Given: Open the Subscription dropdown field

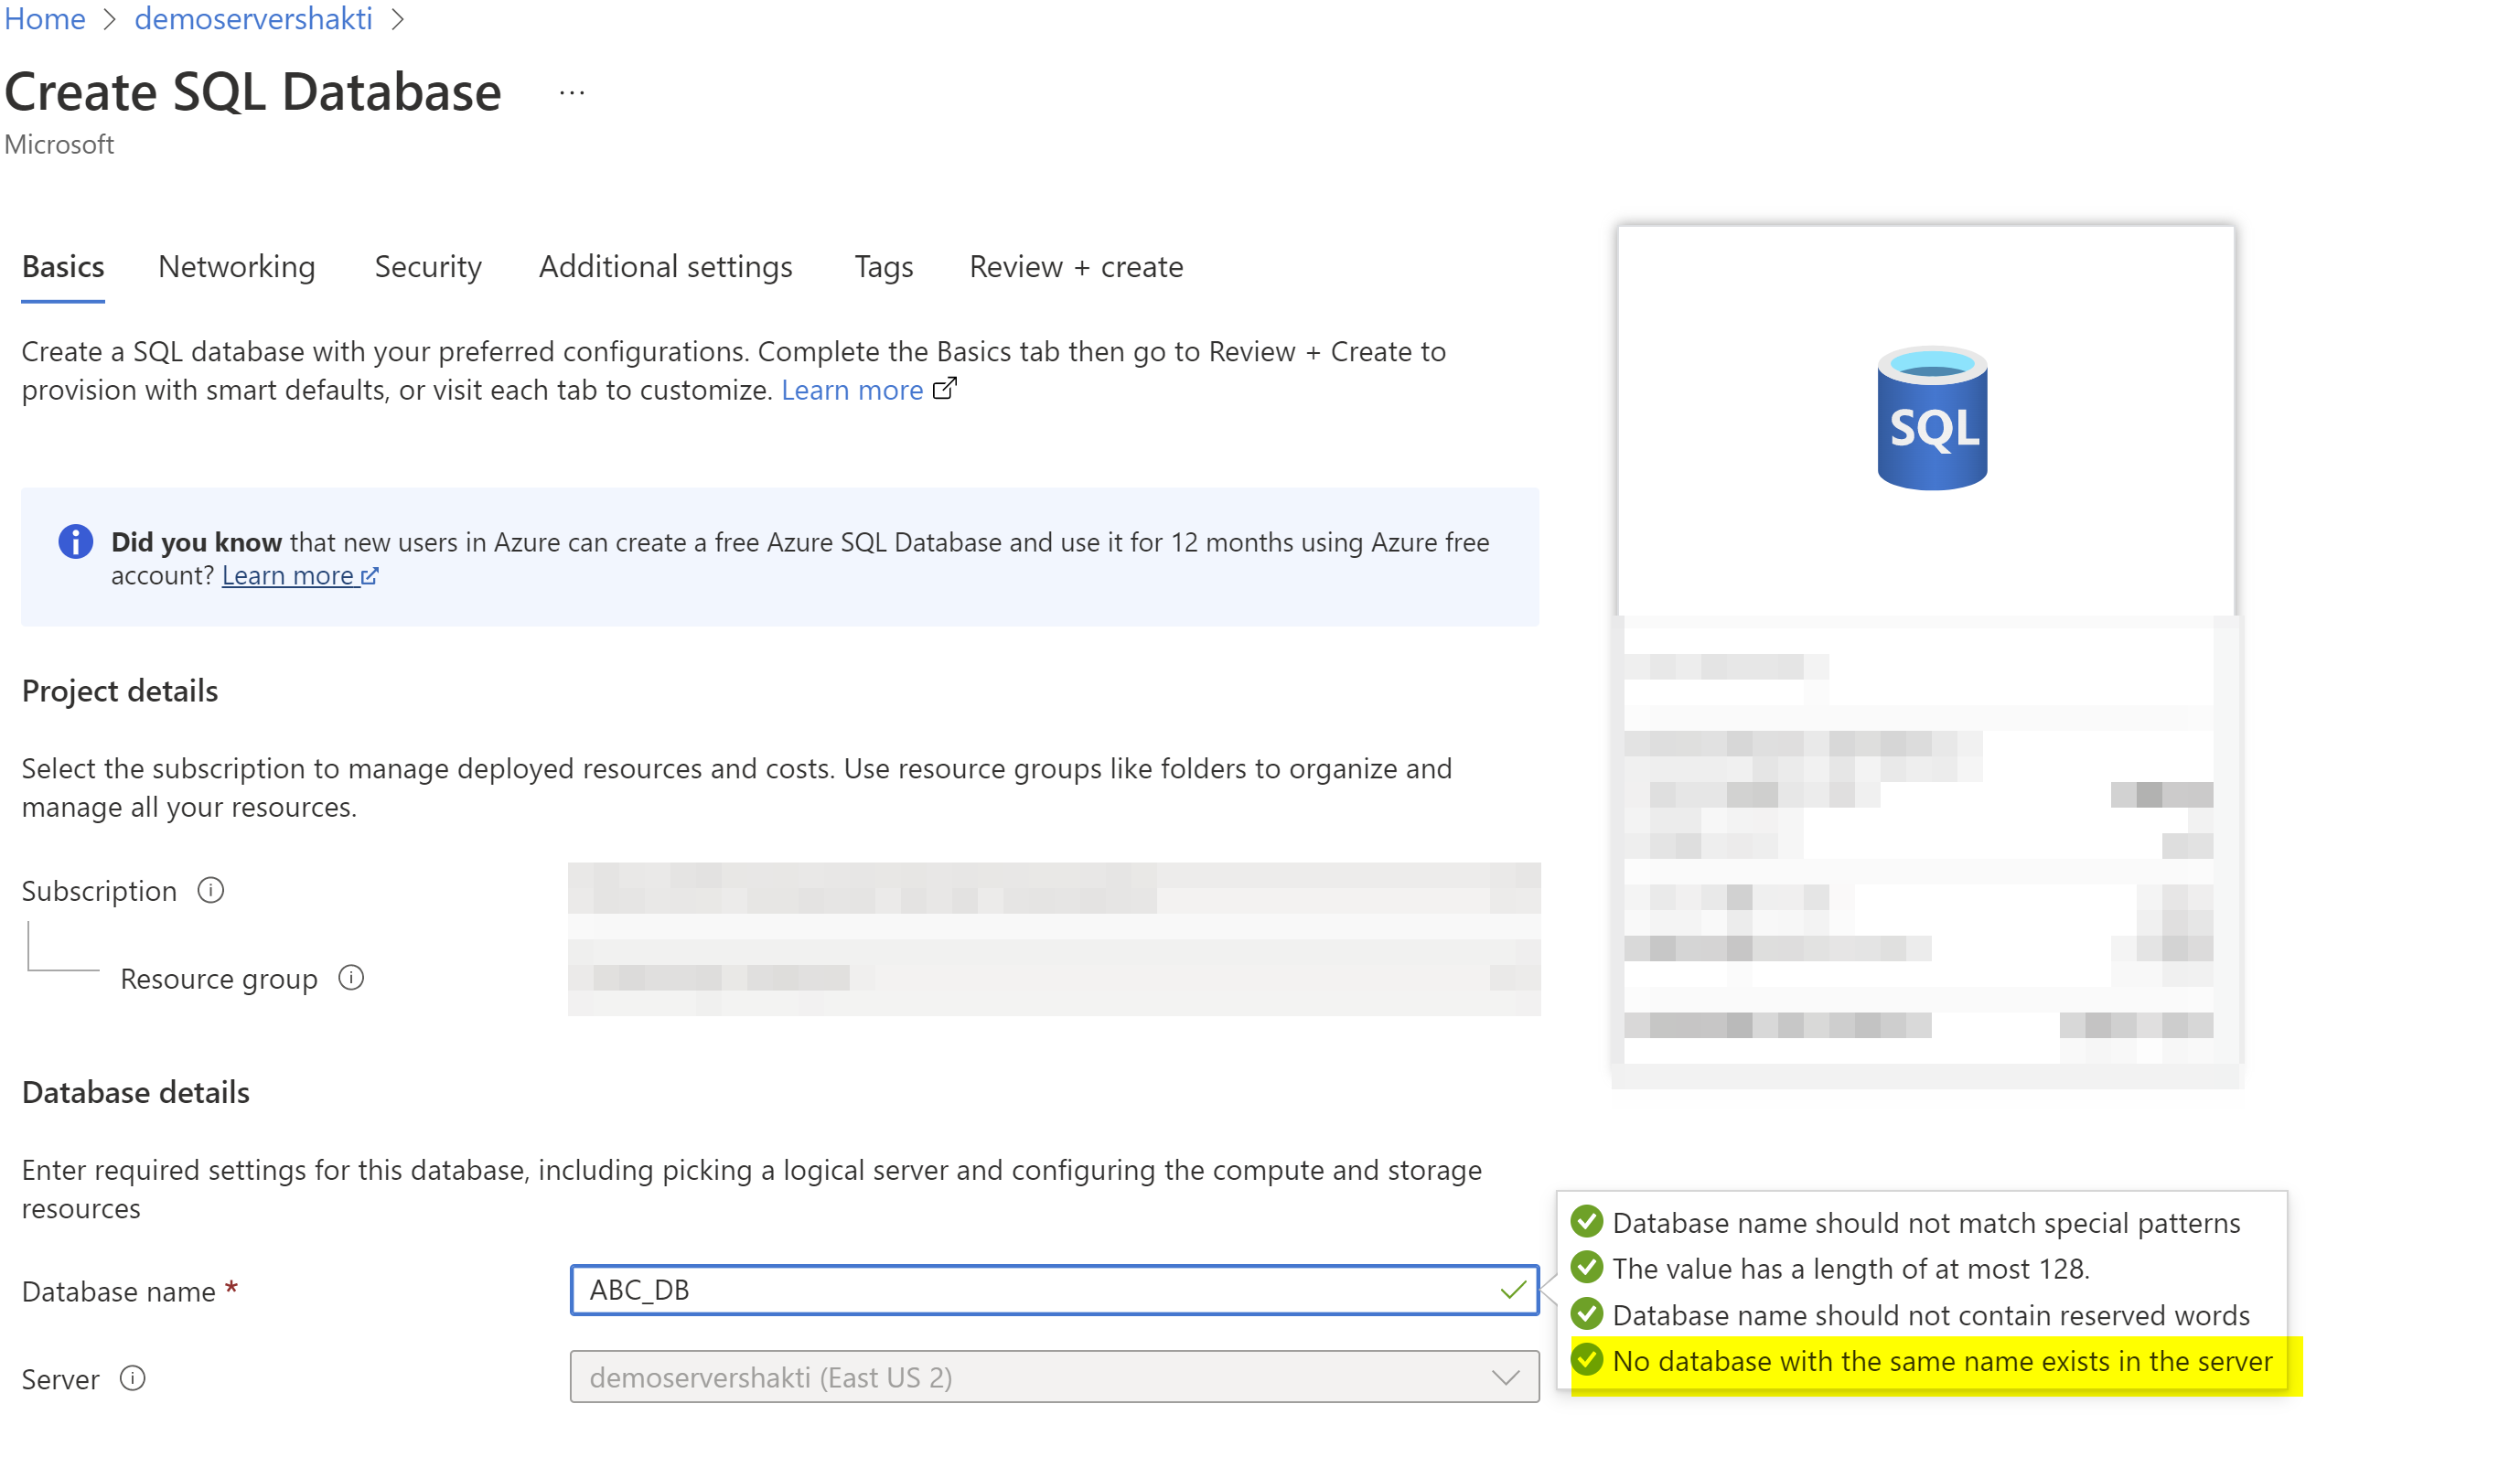Looking at the screenshot, I should [1054, 889].
